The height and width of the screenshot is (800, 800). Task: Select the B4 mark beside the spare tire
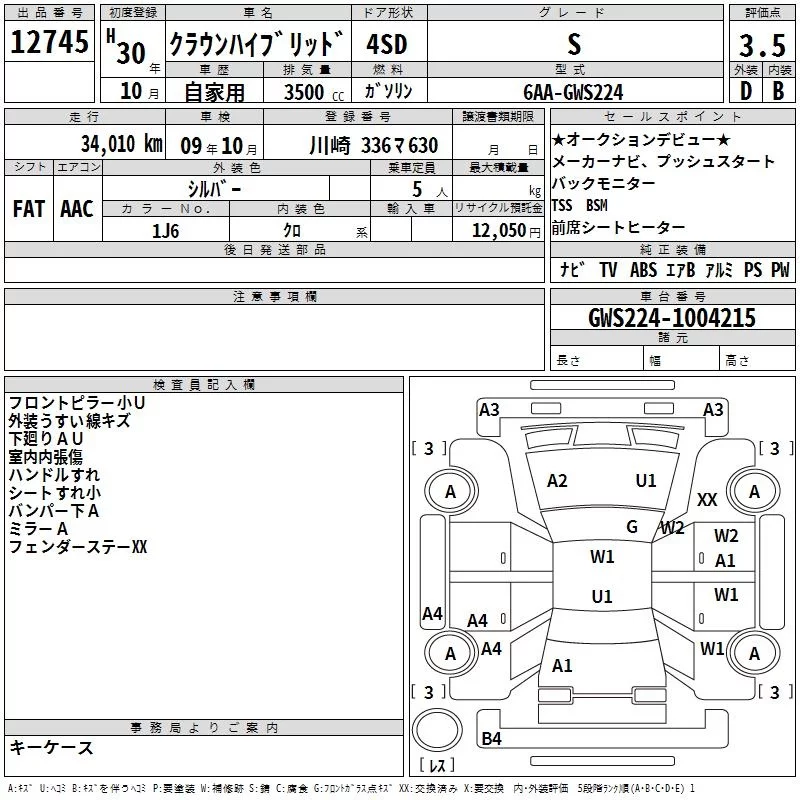tap(491, 739)
